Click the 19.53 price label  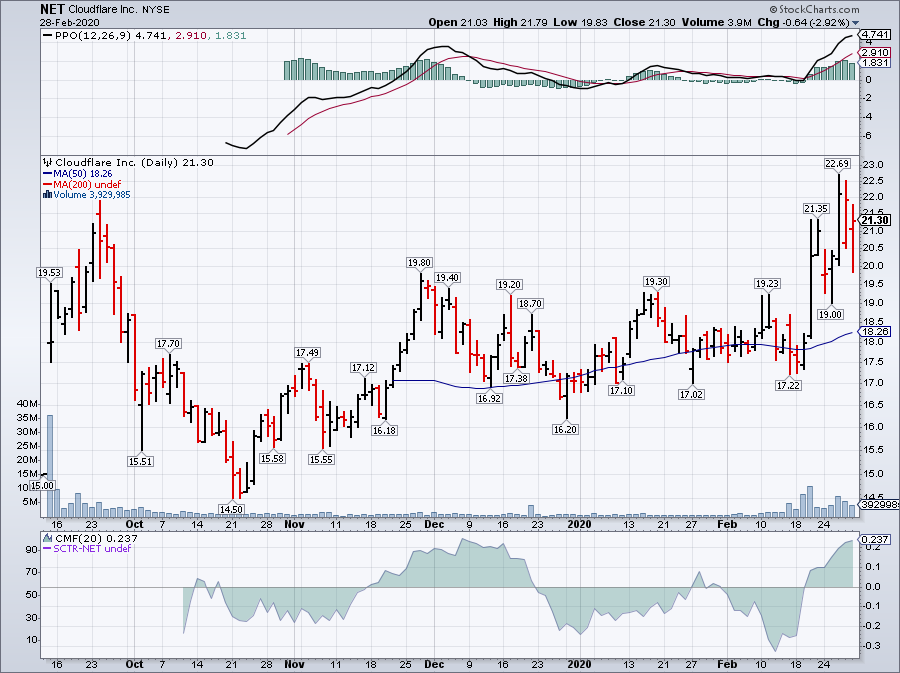tap(49, 273)
